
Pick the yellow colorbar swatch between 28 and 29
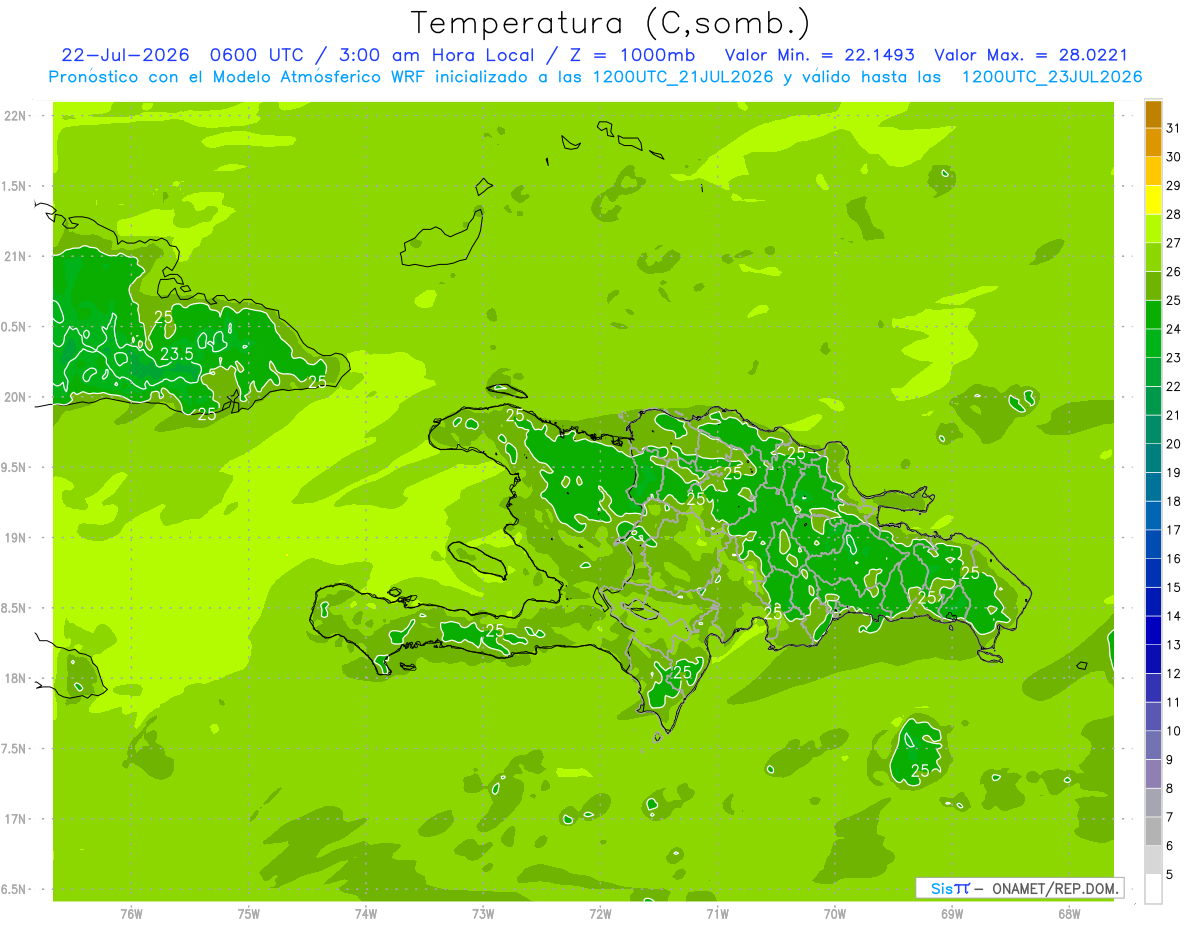pos(1154,200)
